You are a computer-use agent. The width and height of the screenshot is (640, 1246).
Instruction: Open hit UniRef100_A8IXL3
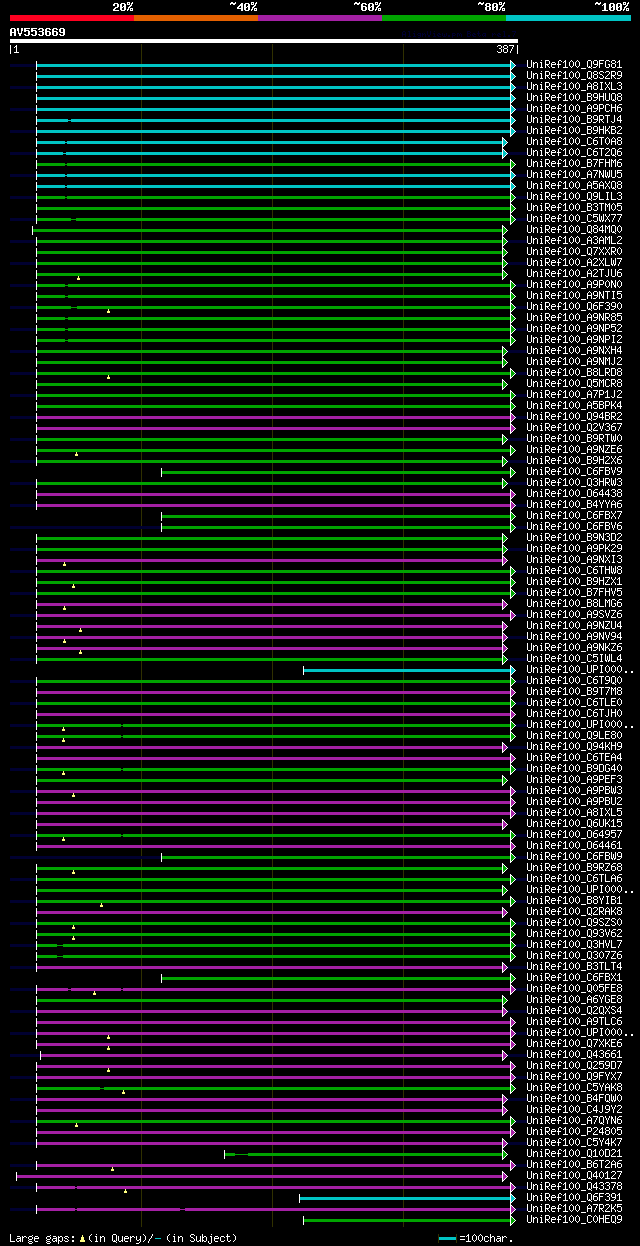click(x=575, y=87)
